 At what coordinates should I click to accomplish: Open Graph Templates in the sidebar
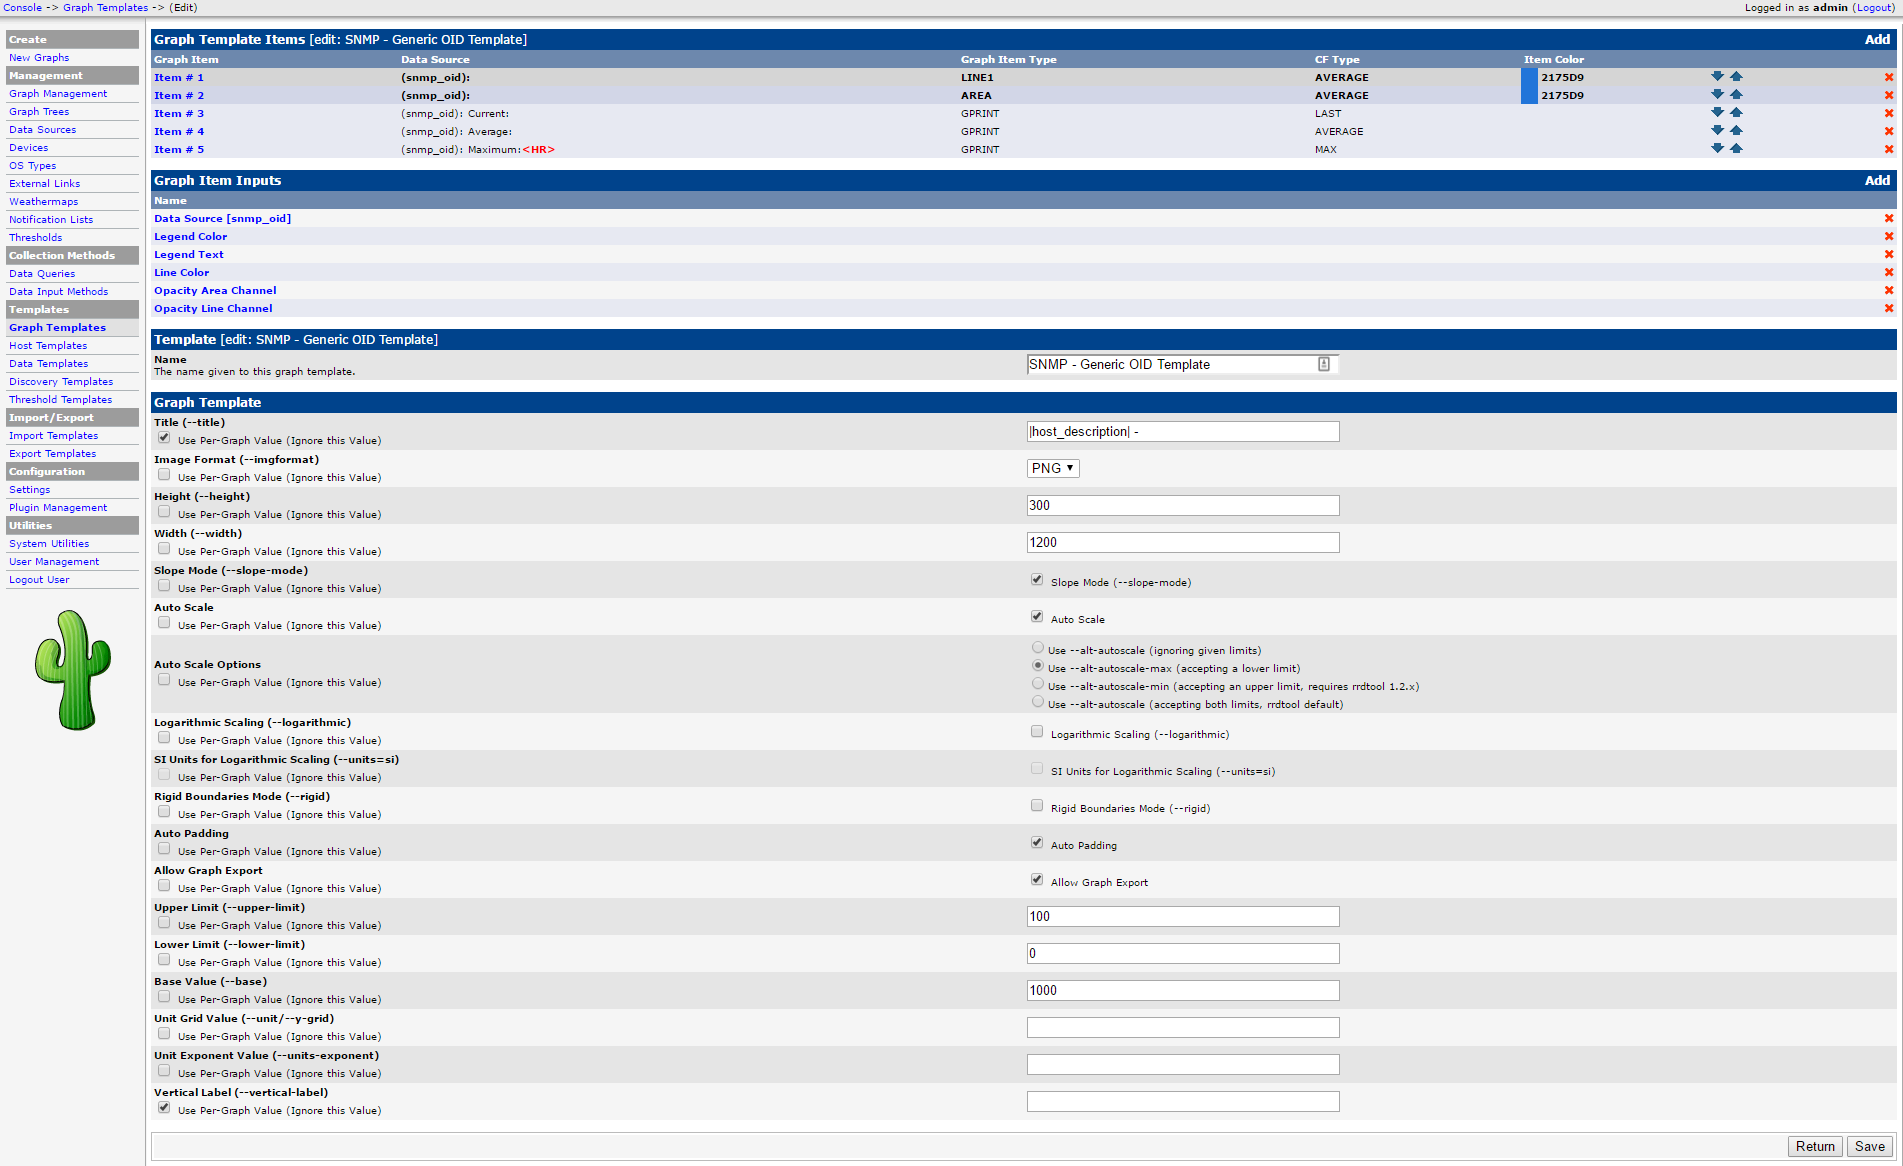[x=57, y=328]
